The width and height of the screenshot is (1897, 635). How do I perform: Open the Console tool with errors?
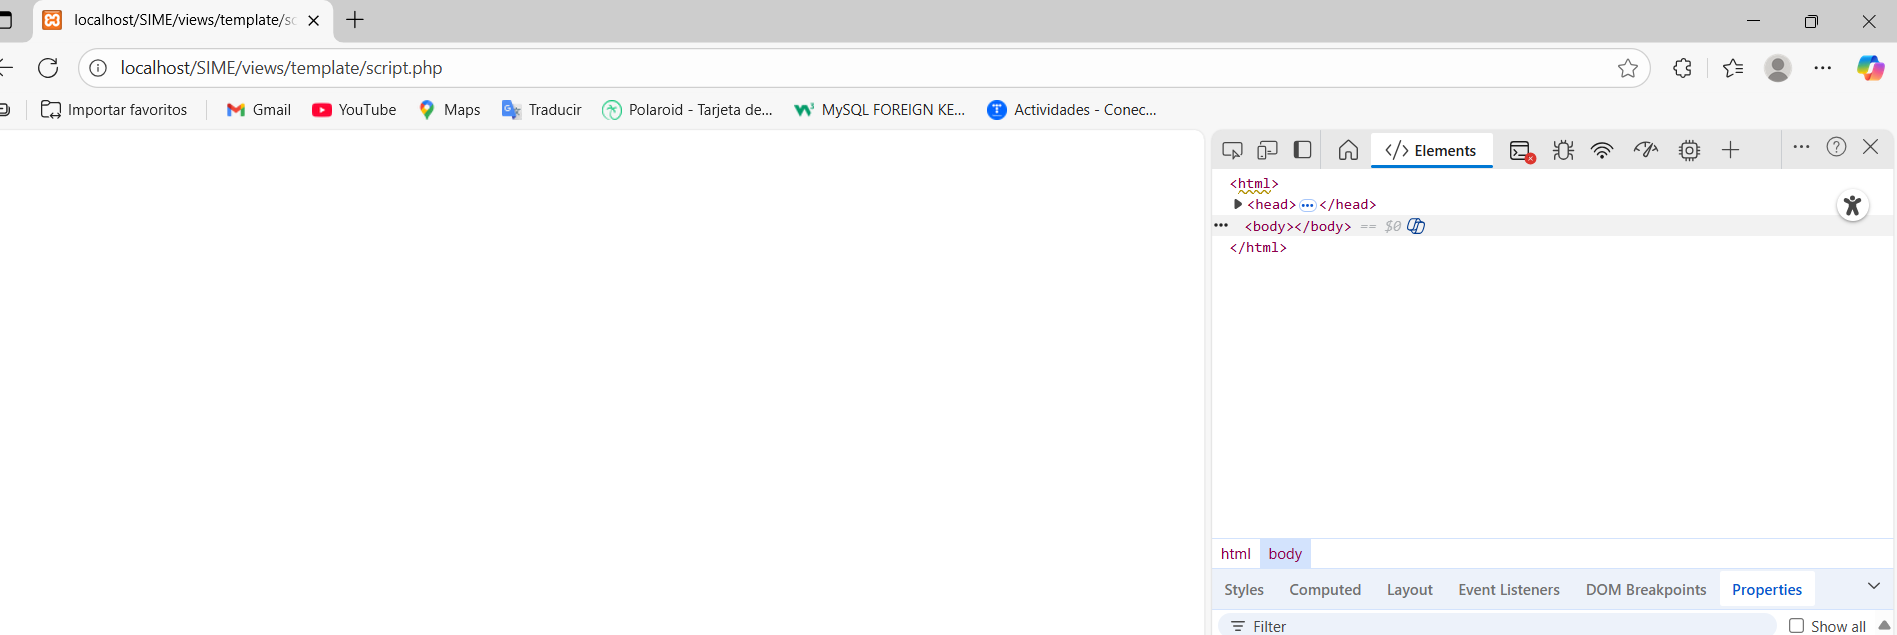tap(1521, 151)
